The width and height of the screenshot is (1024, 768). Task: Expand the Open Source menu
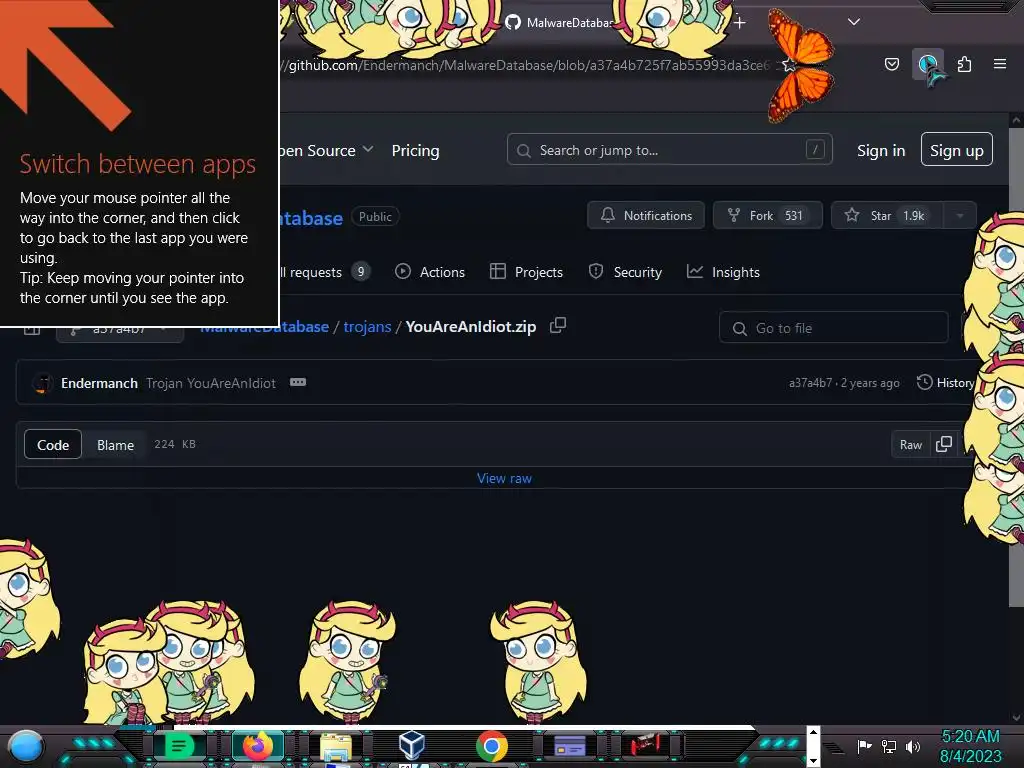pyautogui.click(x=326, y=151)
